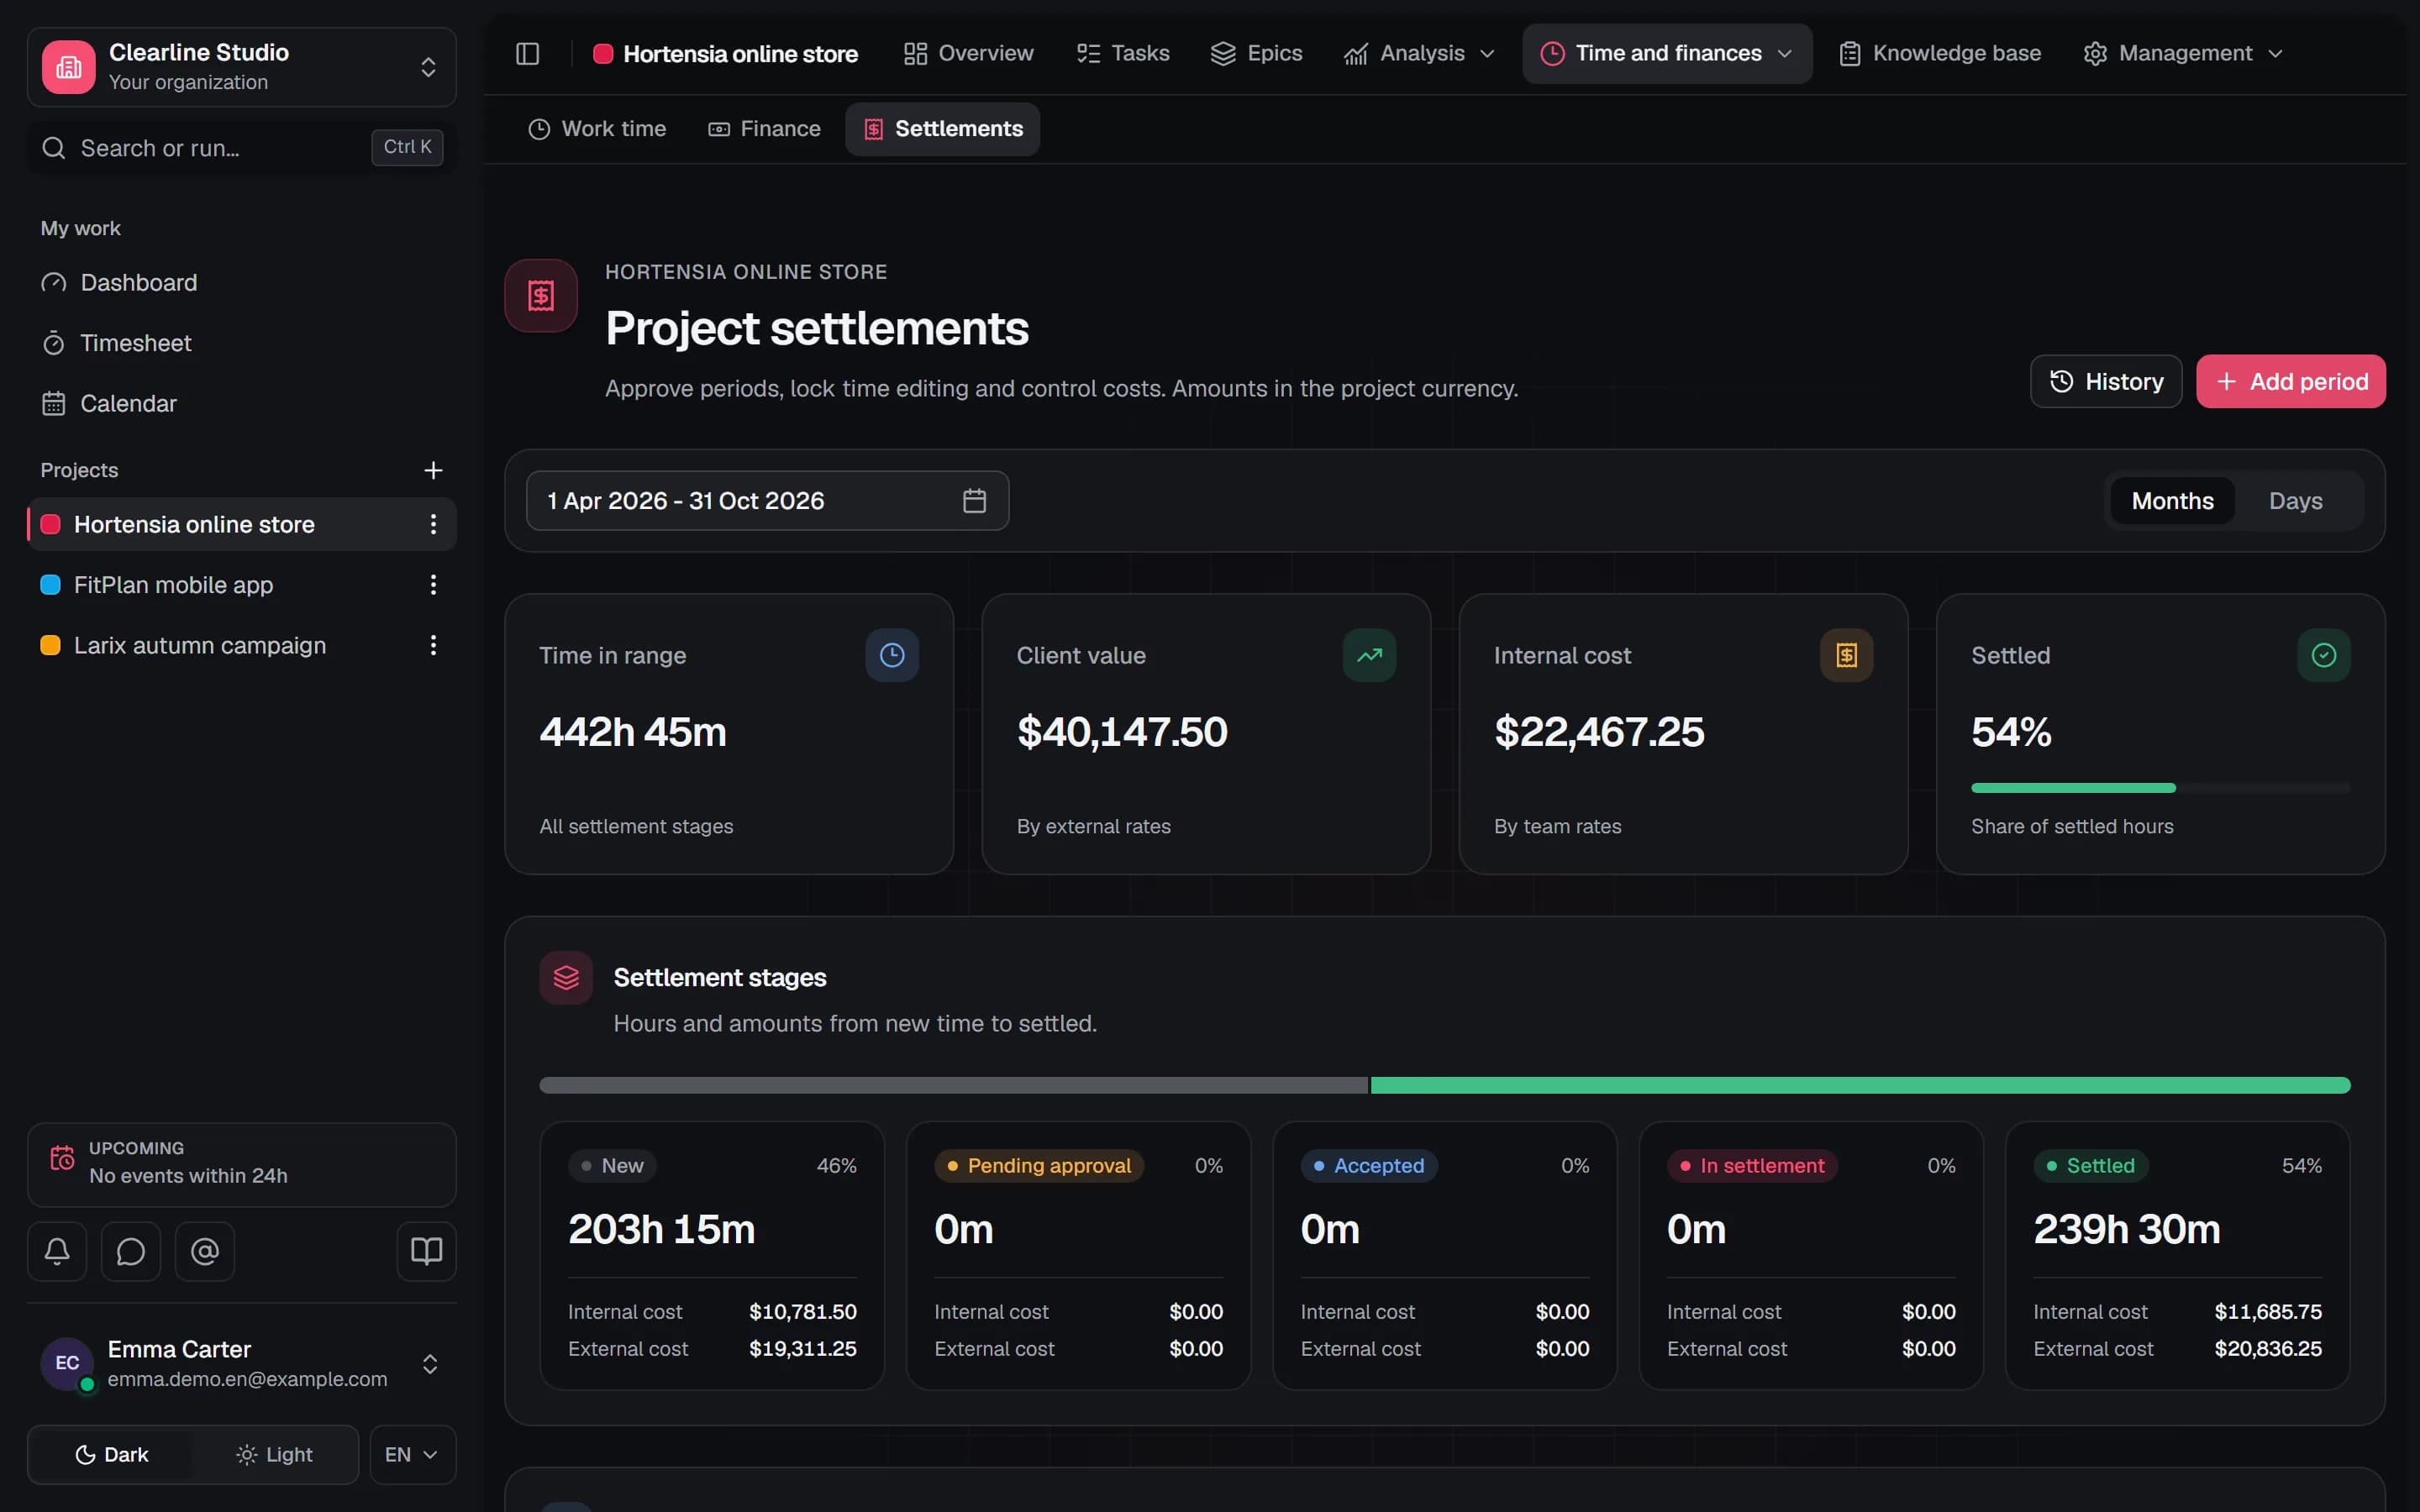Image resolution: width=2420 pixels, height=1512 pixels.
Task: Open the chat messages icon
Action: 131,1251
